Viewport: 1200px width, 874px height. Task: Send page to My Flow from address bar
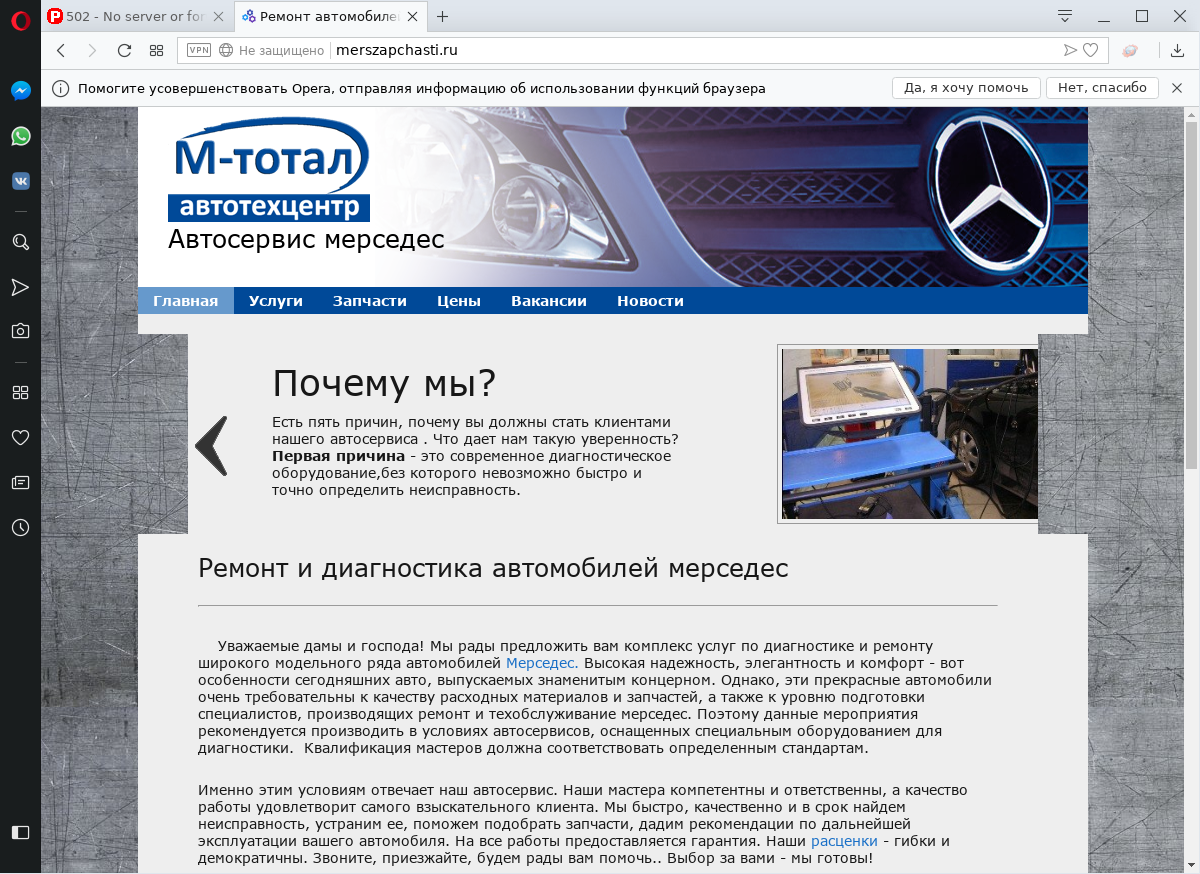point(1070,50)
